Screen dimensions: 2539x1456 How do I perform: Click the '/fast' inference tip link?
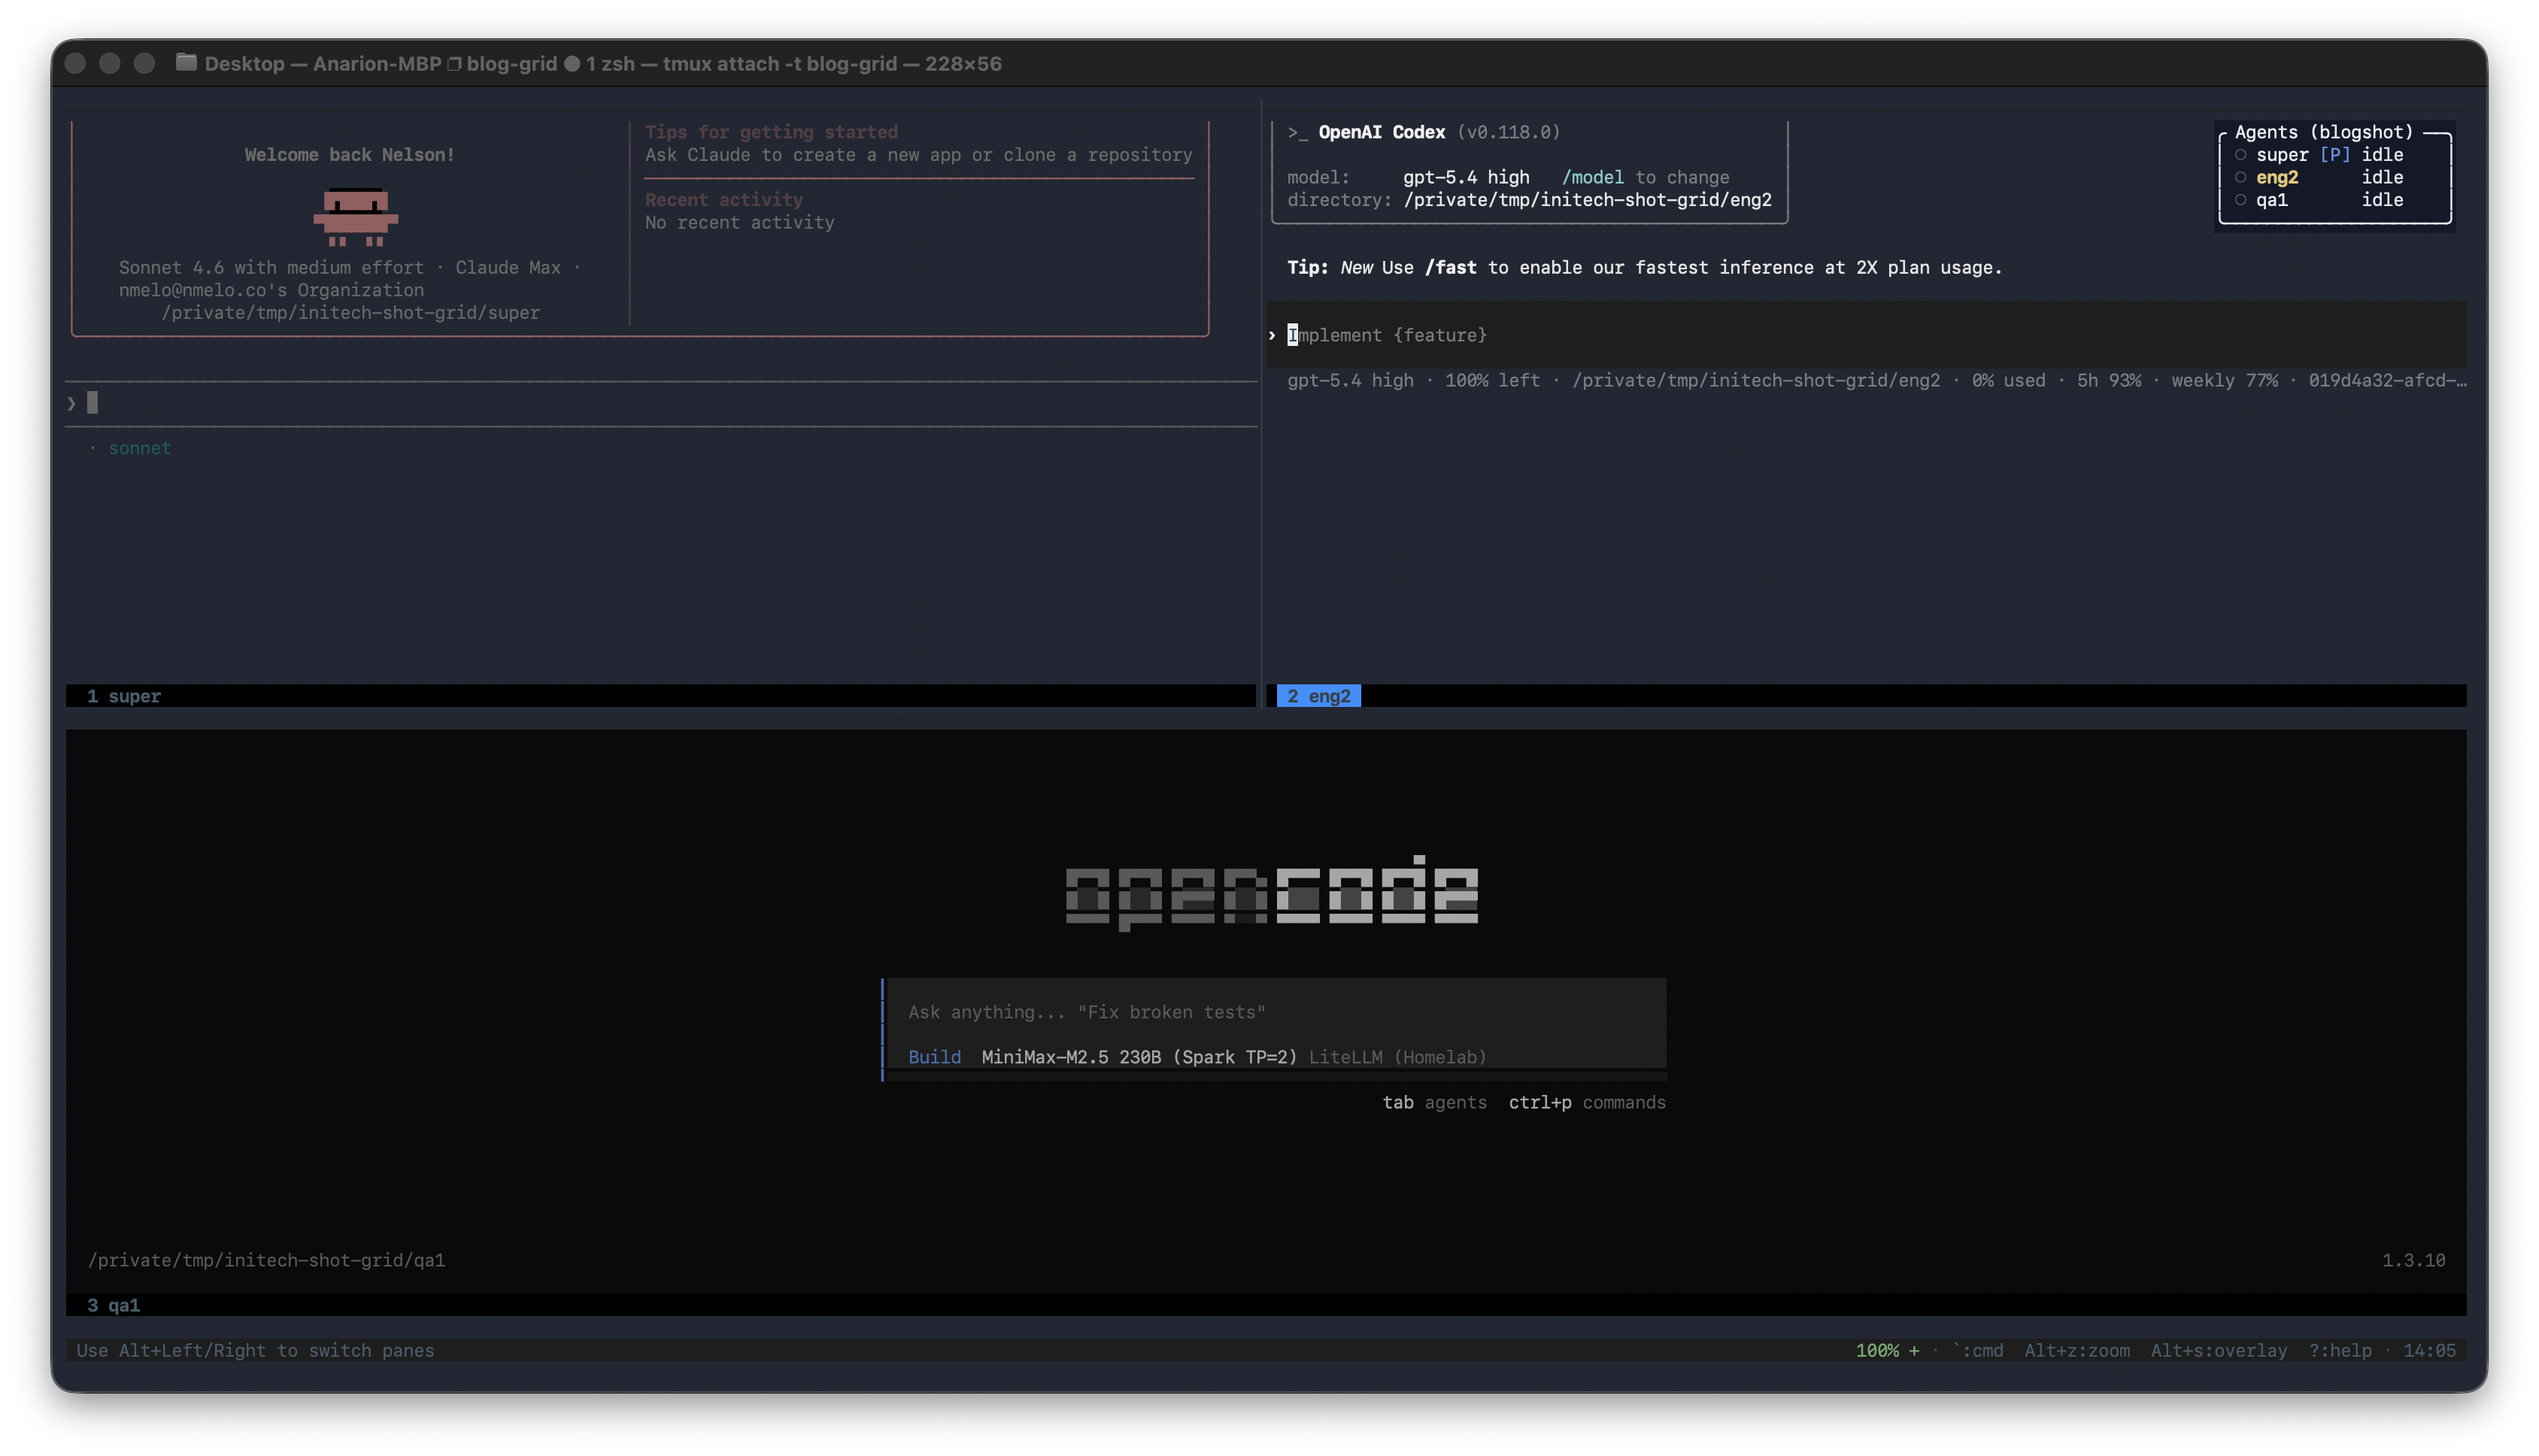click(x=1453, y=267)
